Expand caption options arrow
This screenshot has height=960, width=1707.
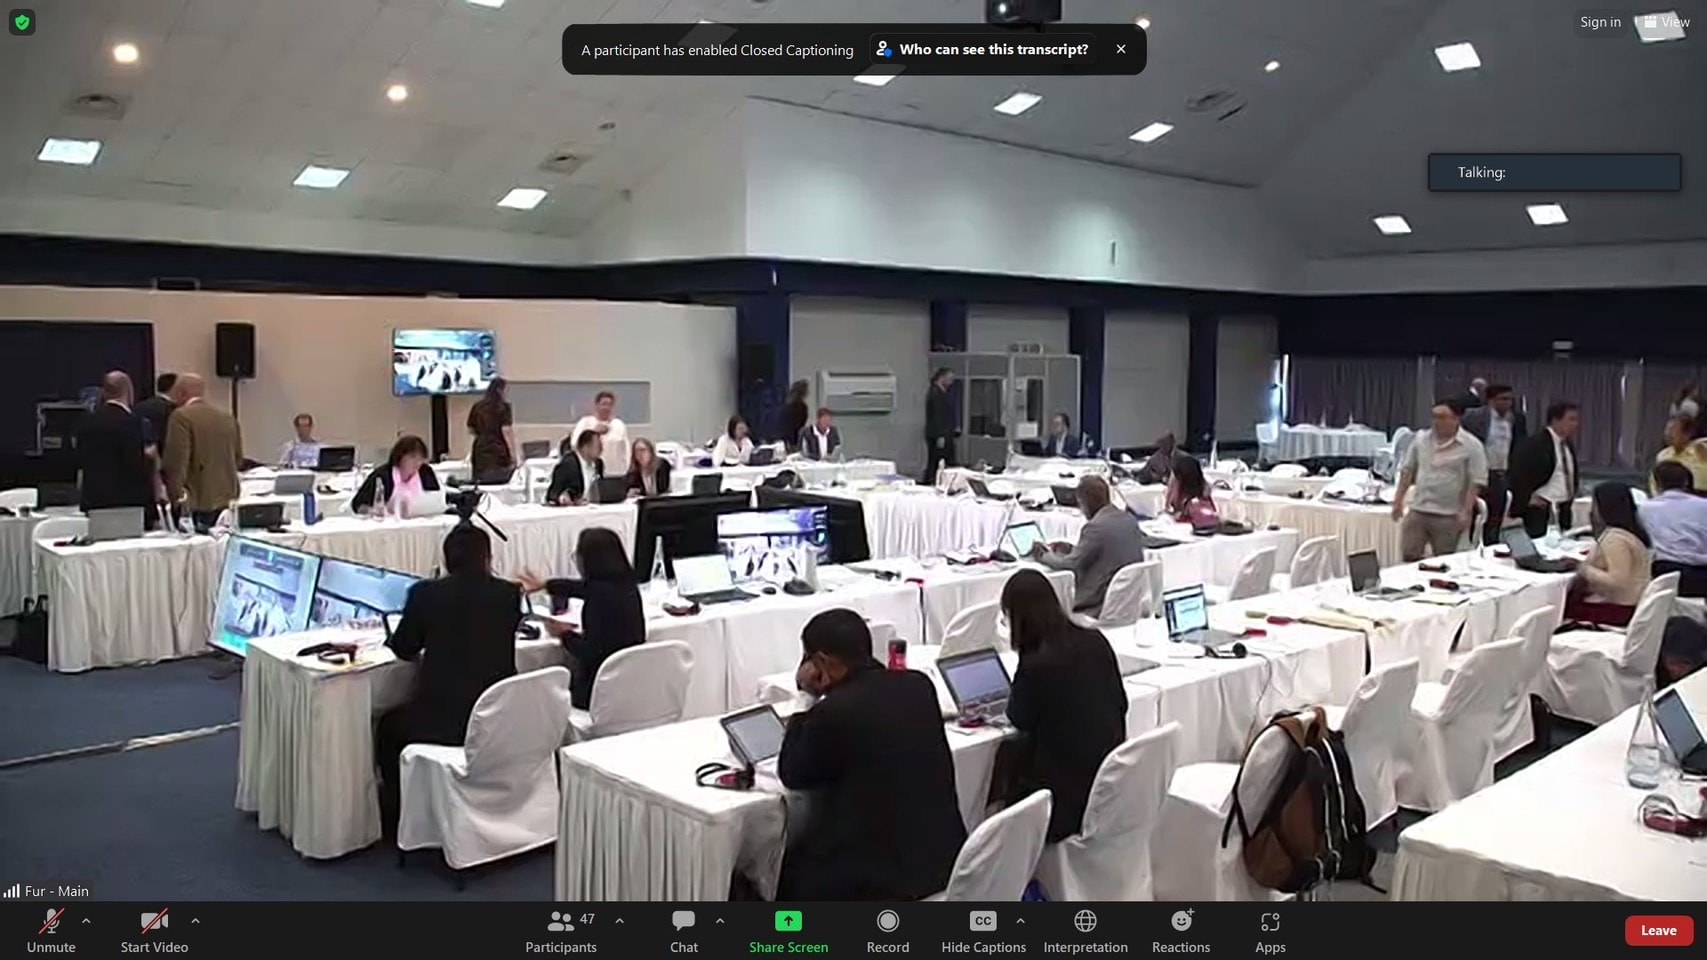1020,921
